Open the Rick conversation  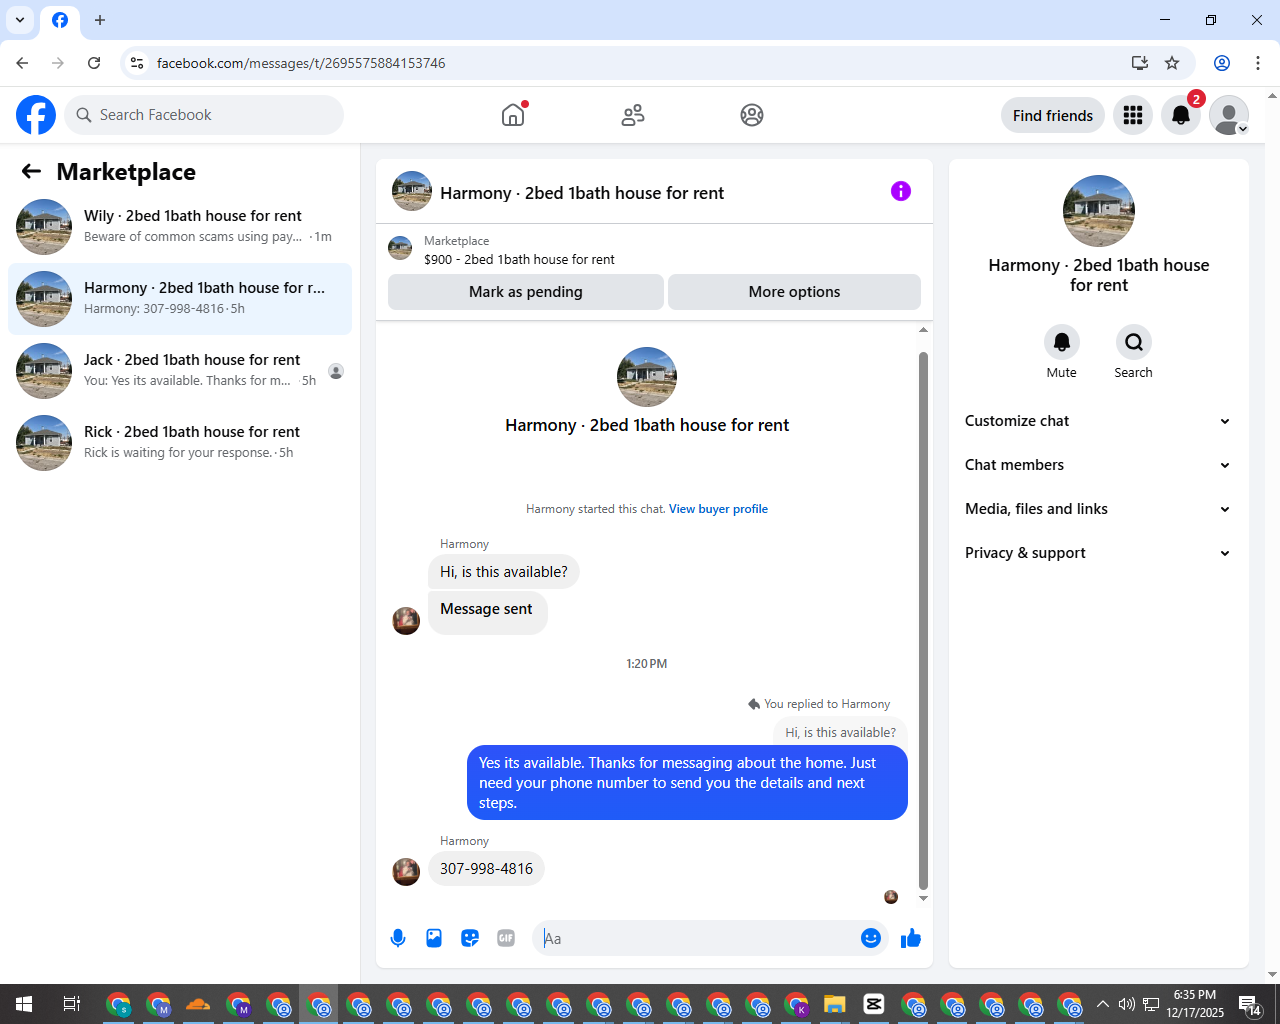[180, 443]
